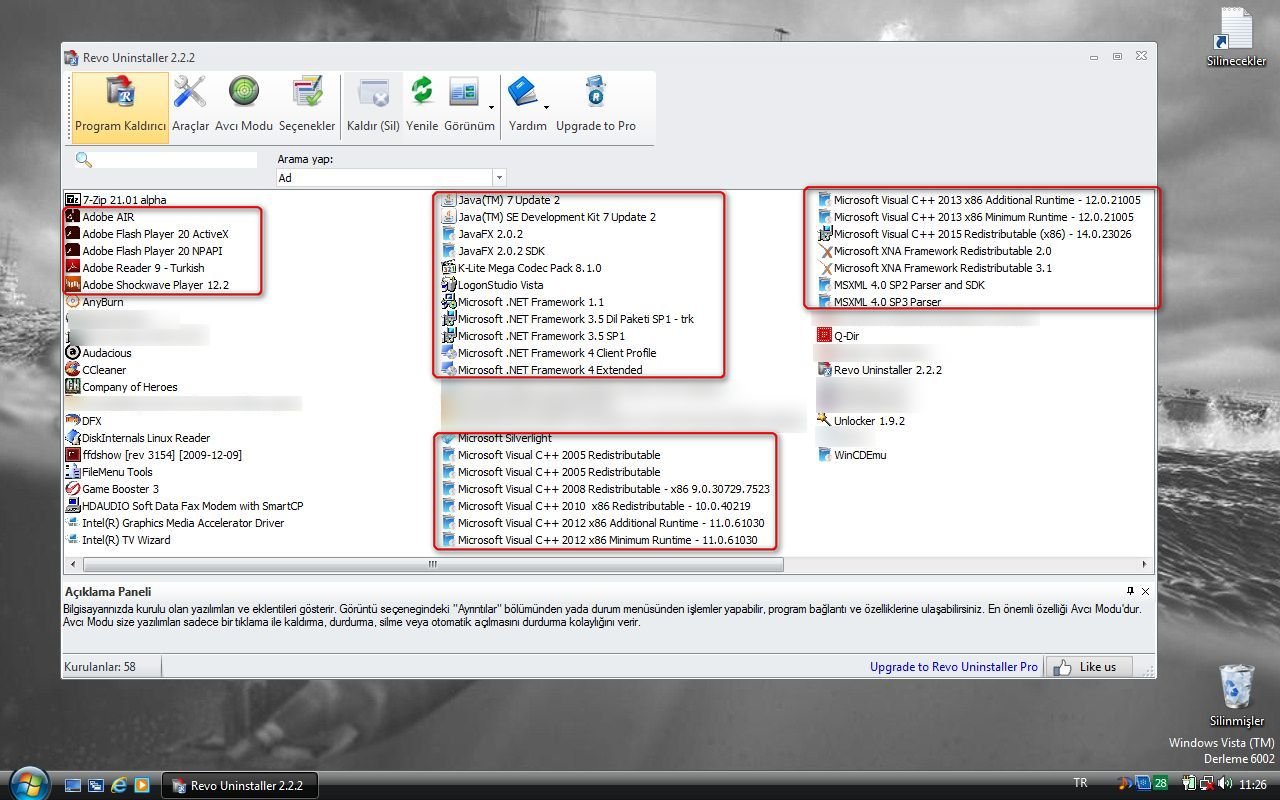Viewport: 1280px width, 800px height.
Task: Select Audacious in the program list
Action: tap(98, 353)
